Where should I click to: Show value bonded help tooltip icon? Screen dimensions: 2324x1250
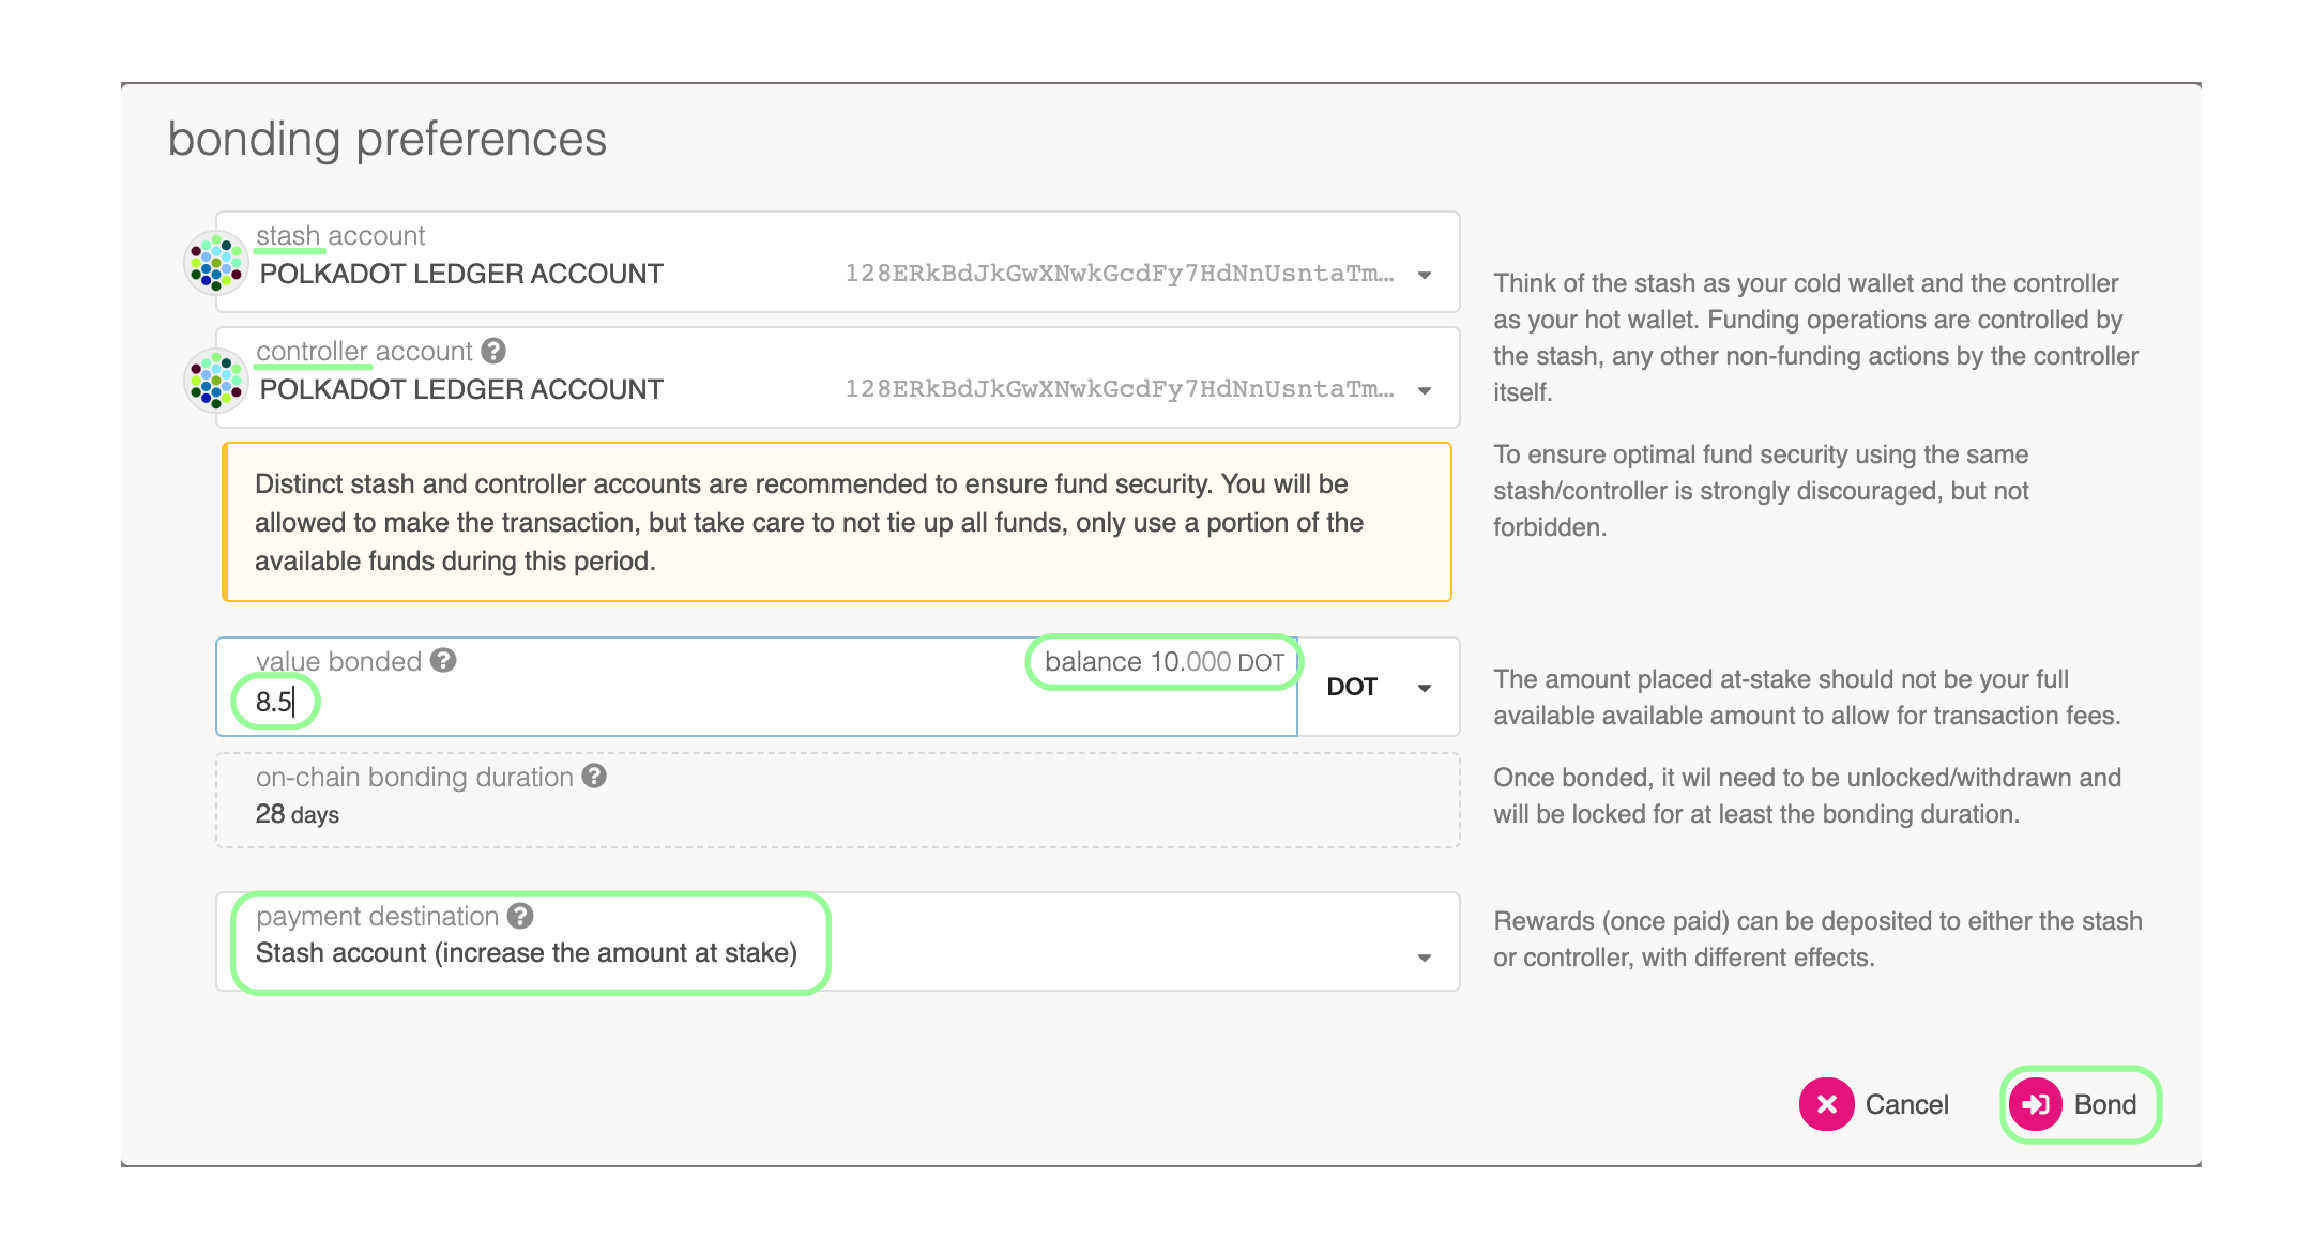[443, 660]
